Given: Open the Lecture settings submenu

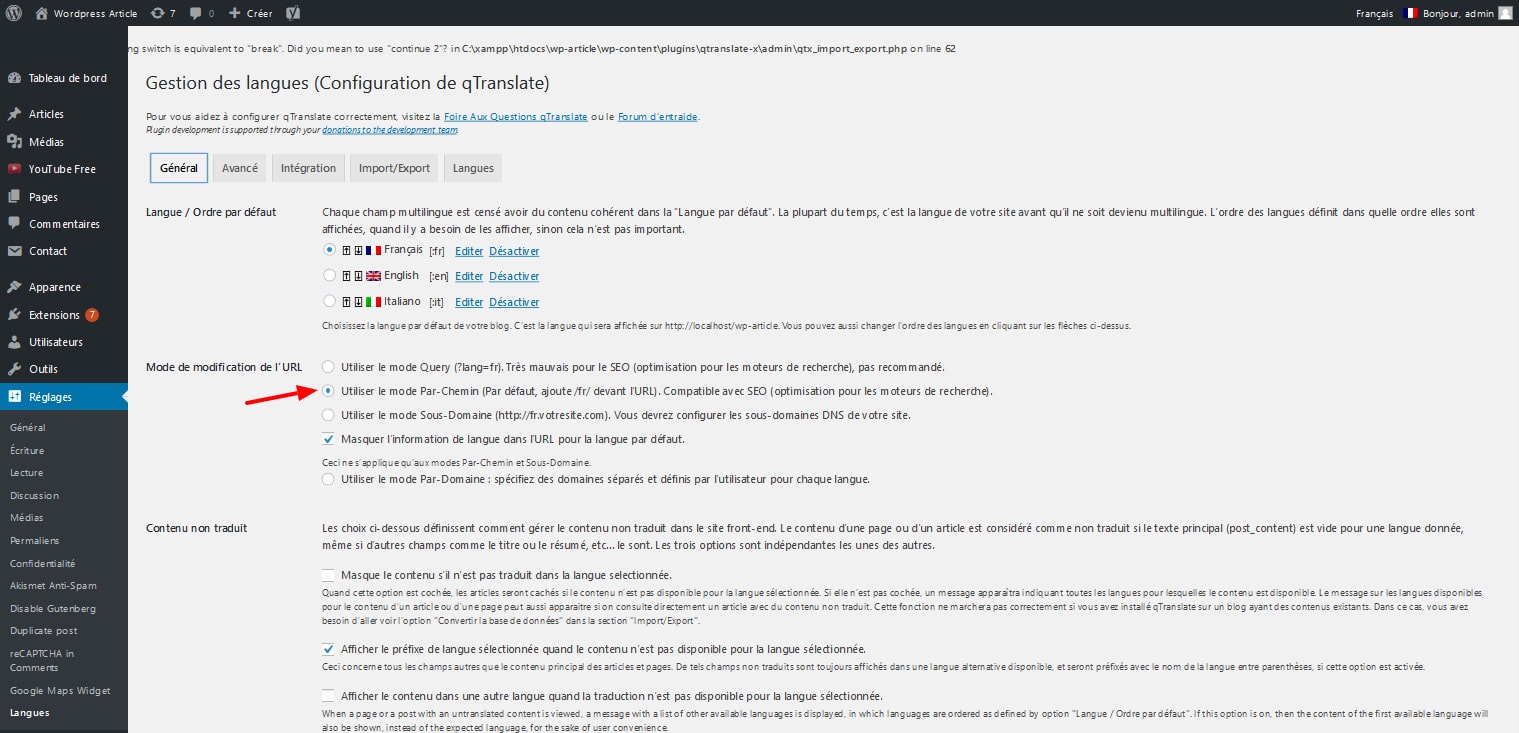Looking at the screenshot, I should point(27,473).
